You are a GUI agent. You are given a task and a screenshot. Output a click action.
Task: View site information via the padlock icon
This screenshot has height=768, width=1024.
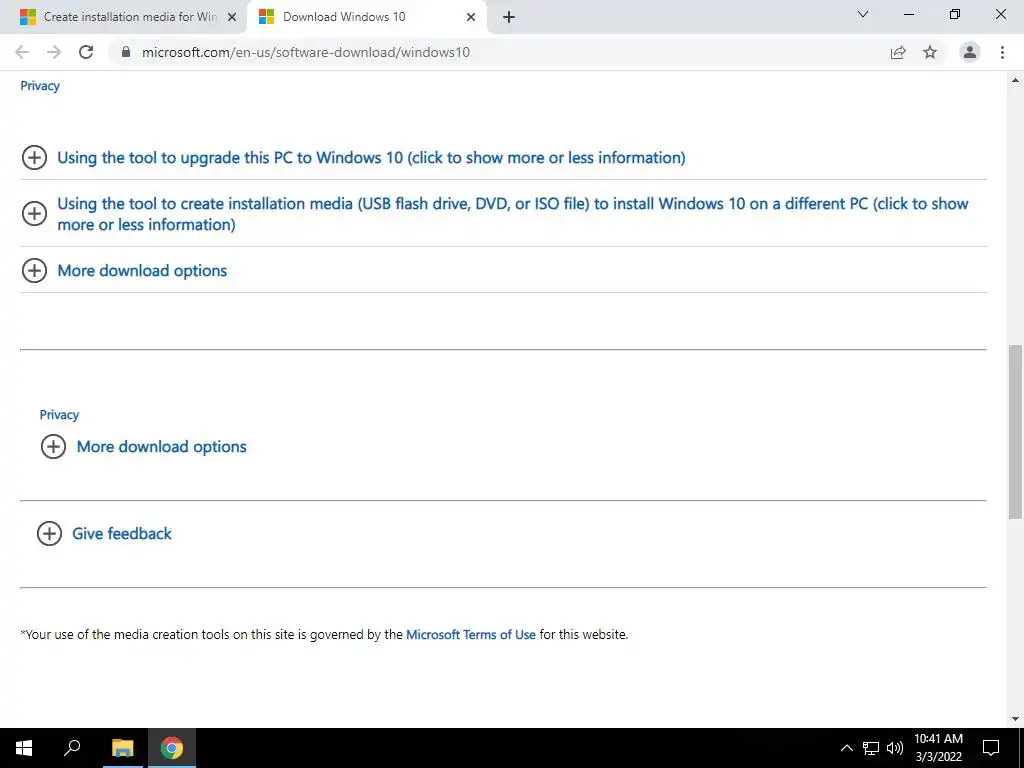[126, 52]
